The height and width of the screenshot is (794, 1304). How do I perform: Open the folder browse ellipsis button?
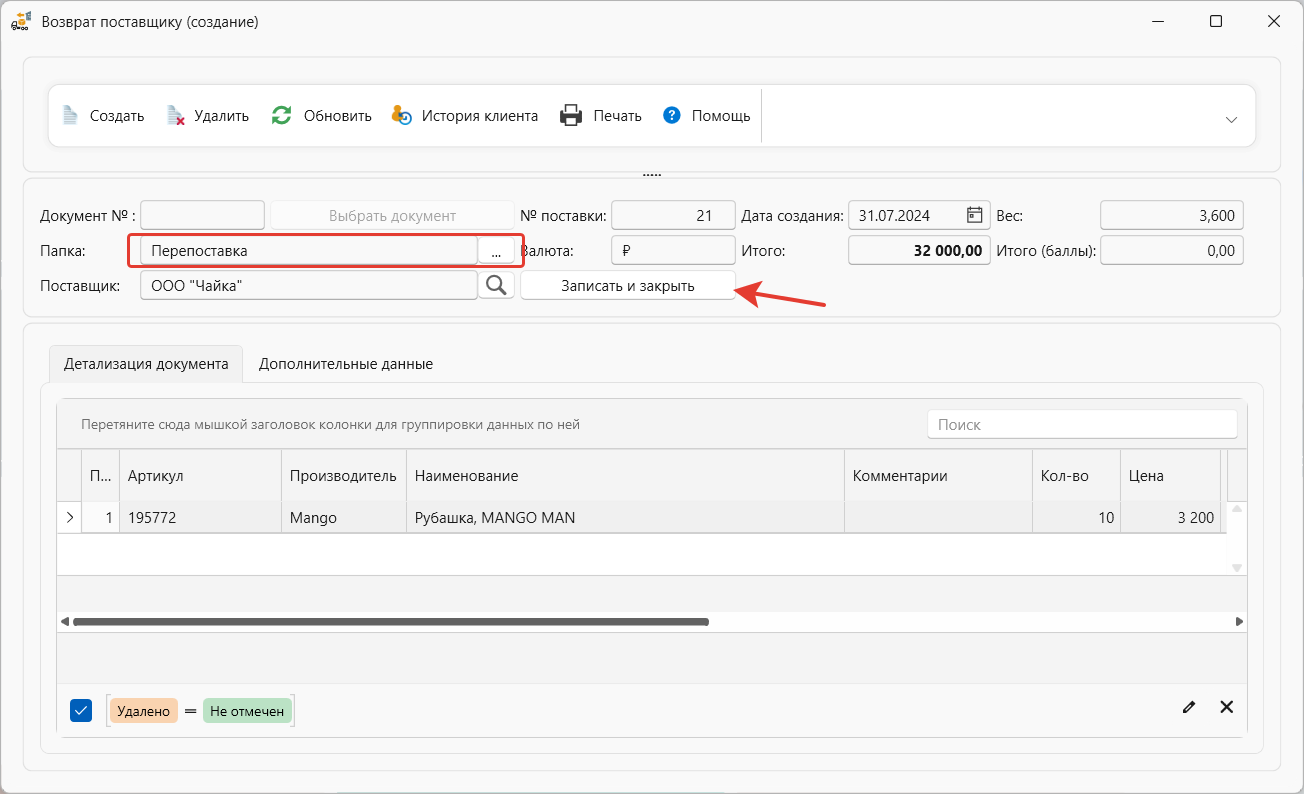(496, 250)
